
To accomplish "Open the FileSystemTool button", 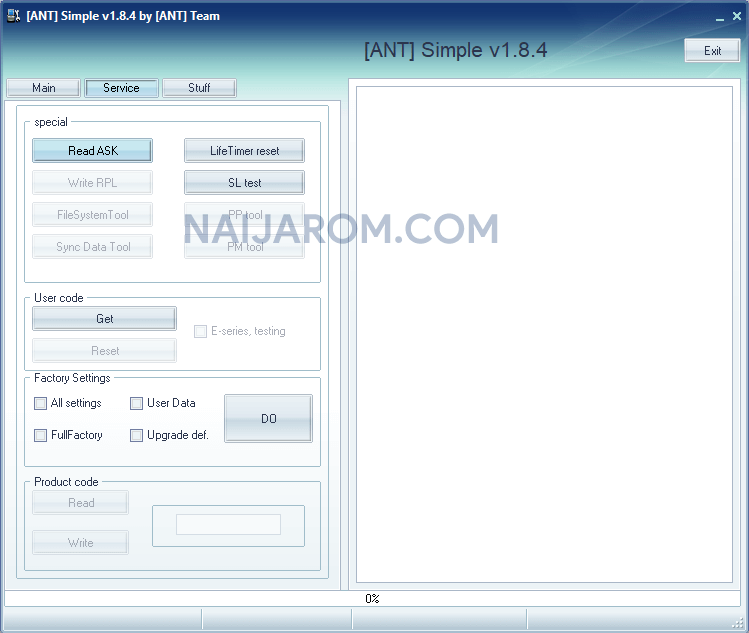I will tap(93, 215).
